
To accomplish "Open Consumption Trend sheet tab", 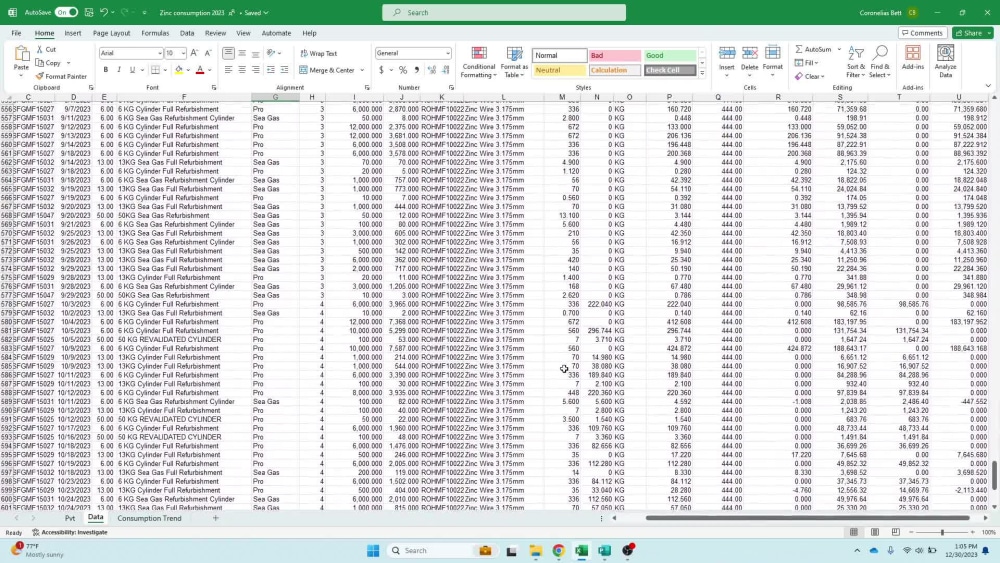I will (149, 518).
